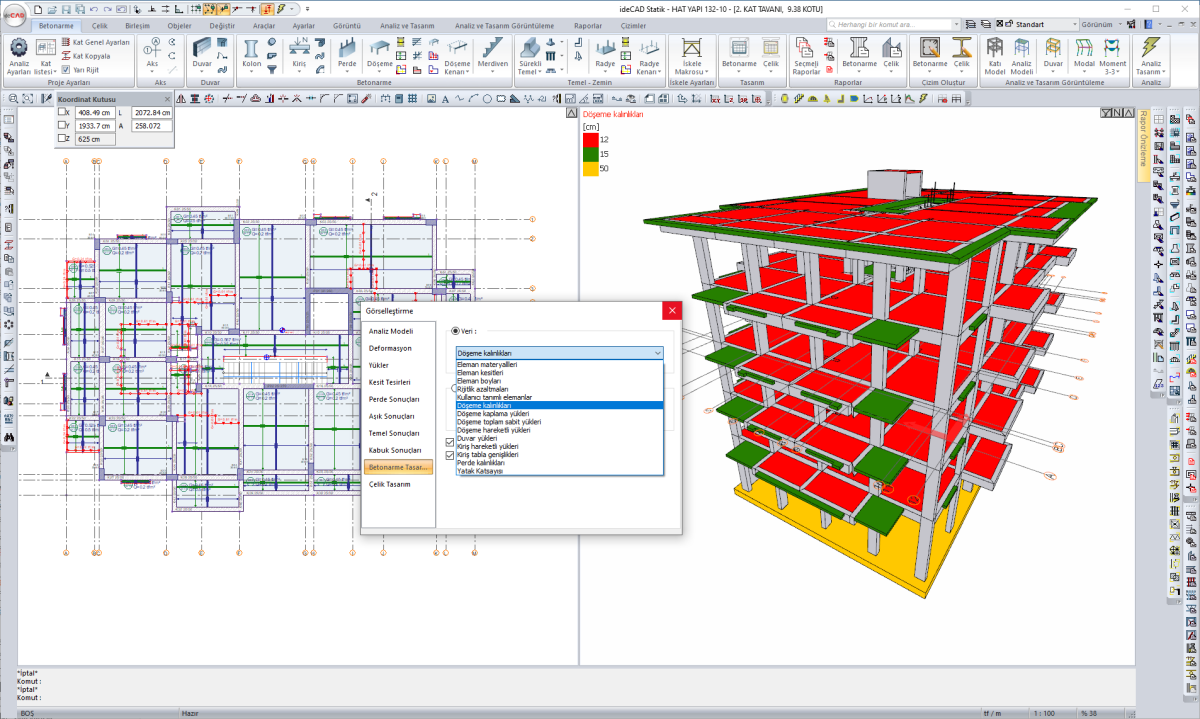
Task: Collapse the Döşeme kalınlıkları combo box
Action: point(656,353)
